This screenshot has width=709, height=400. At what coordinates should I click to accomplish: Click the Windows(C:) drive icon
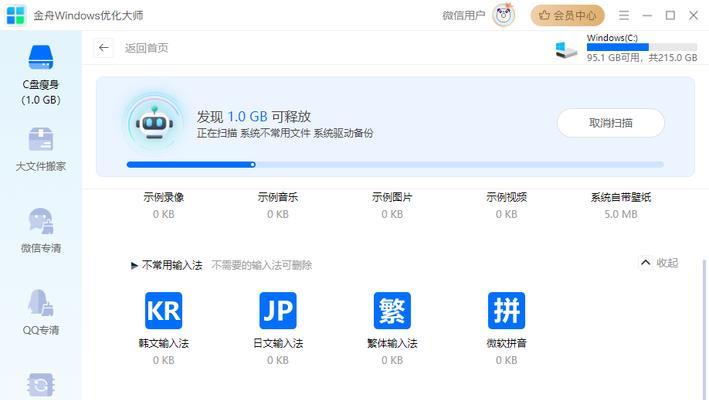tap(566, 50)
